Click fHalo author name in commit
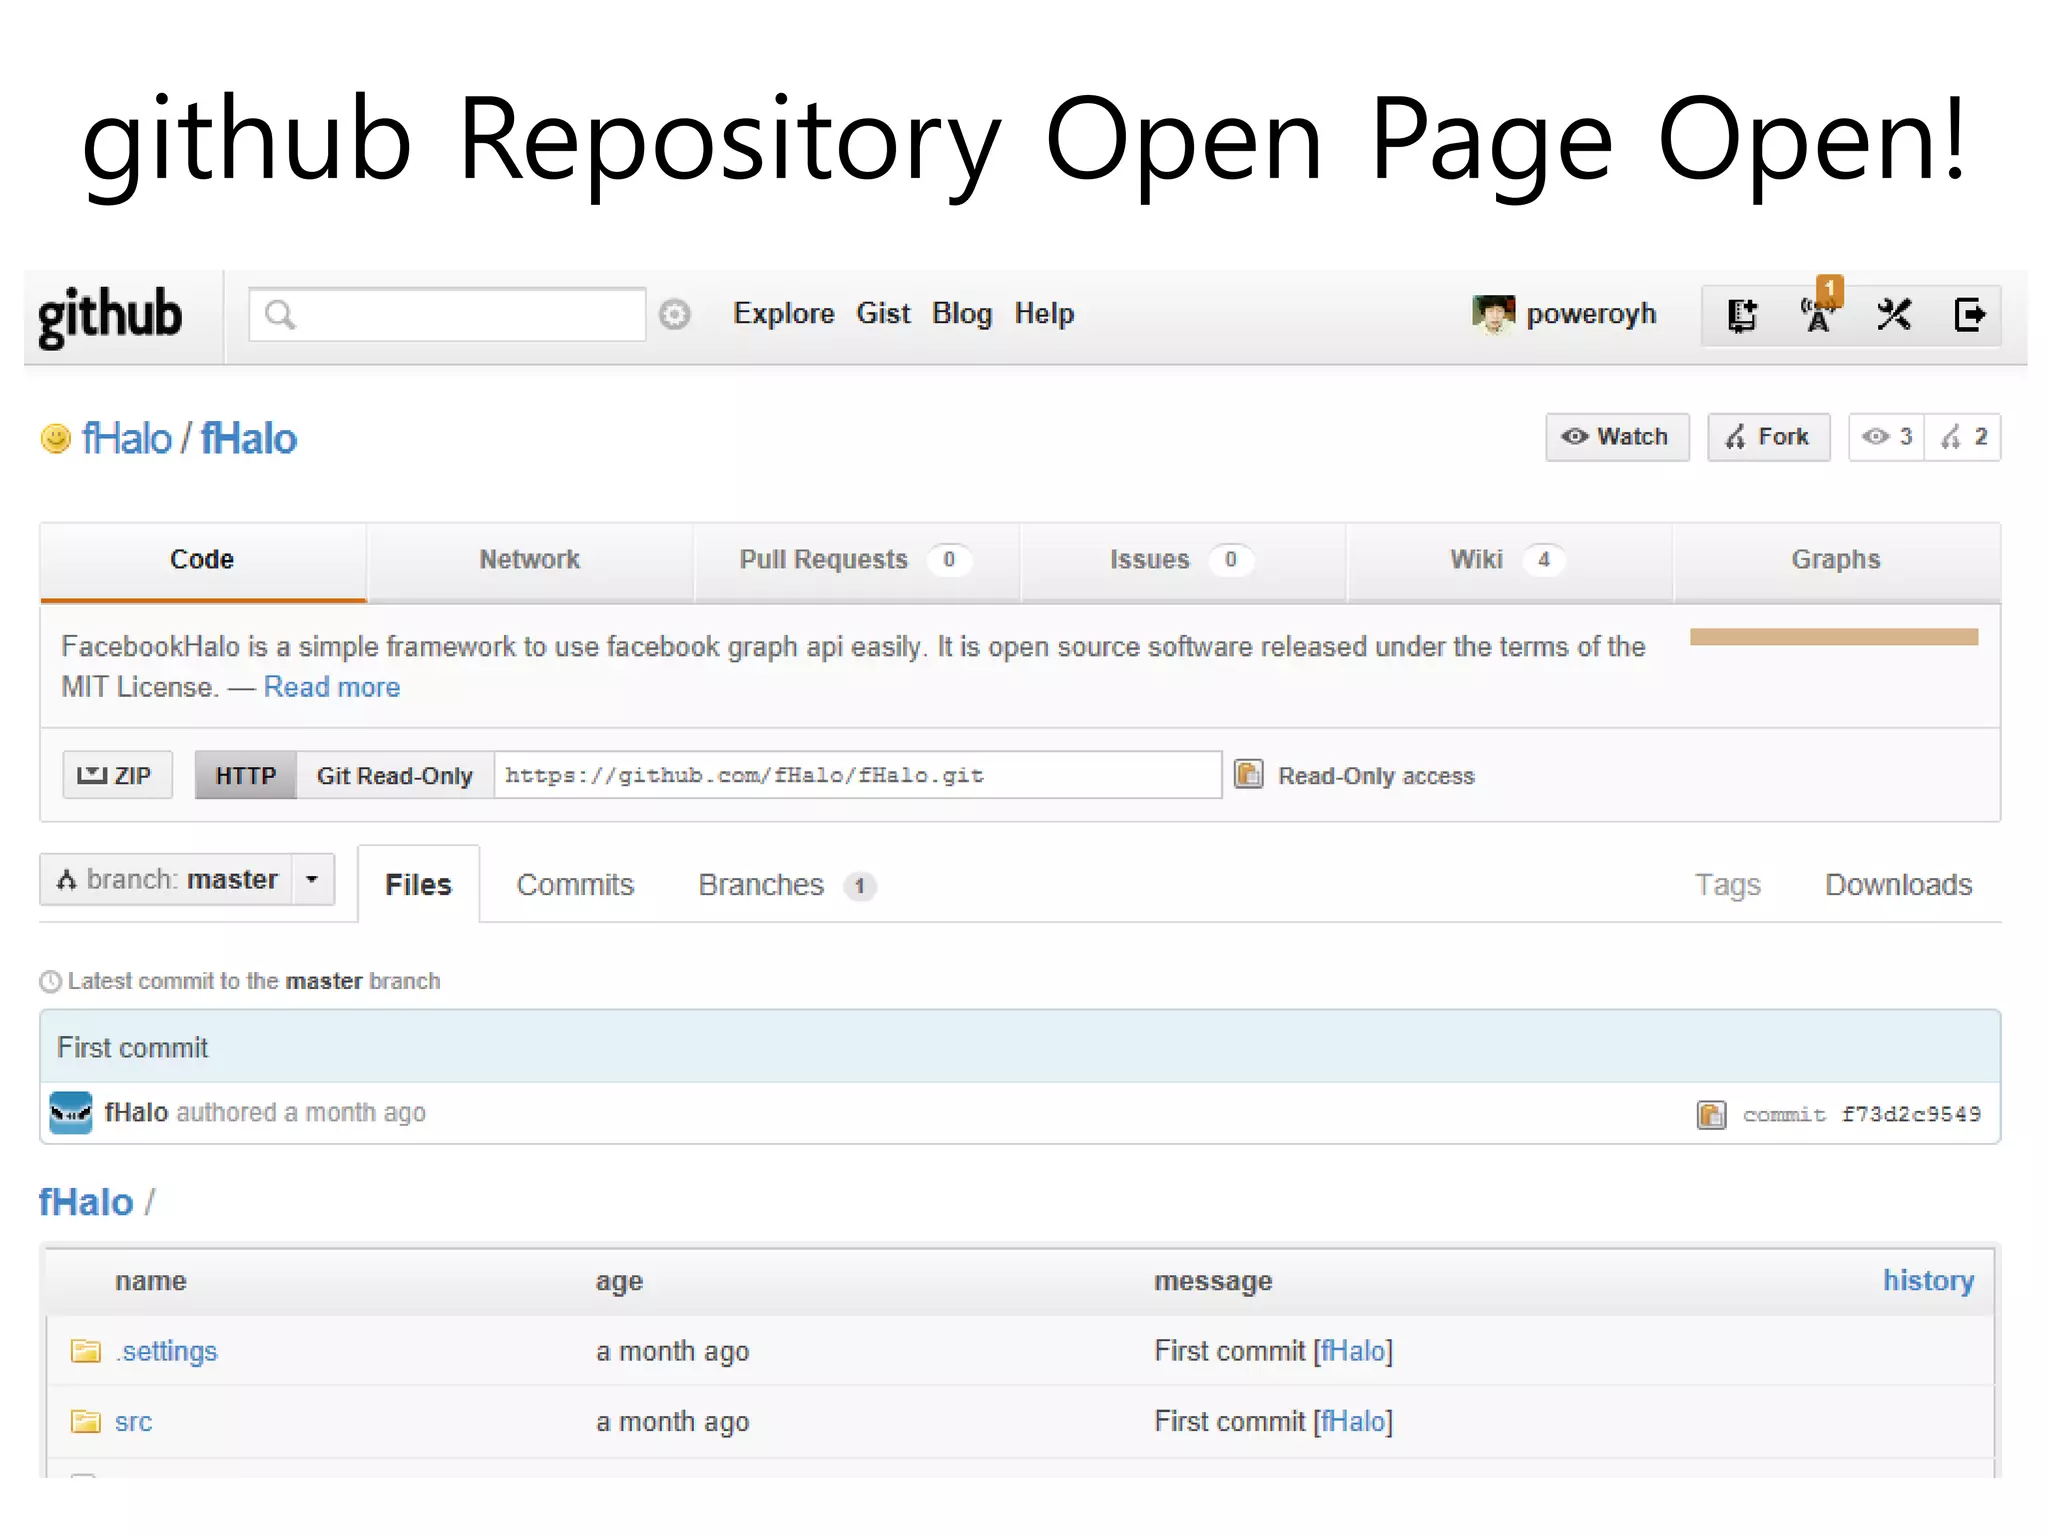 [136, 1112]
